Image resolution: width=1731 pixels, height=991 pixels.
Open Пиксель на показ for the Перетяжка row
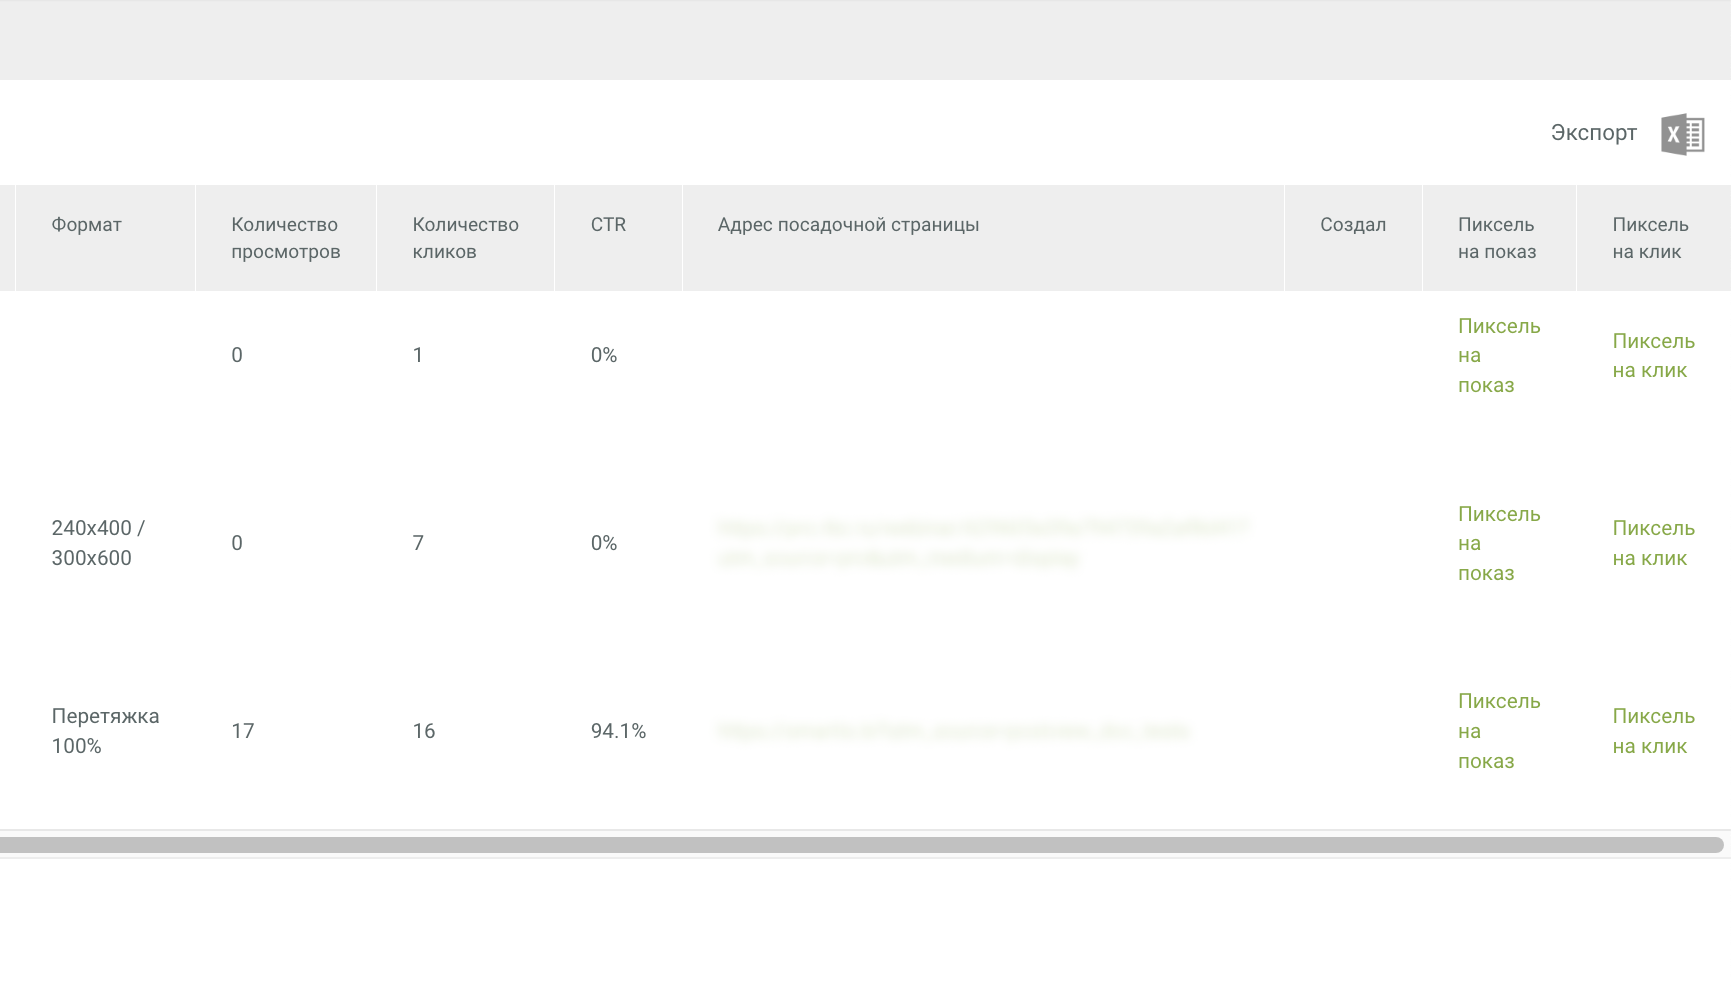[1497, 731]
